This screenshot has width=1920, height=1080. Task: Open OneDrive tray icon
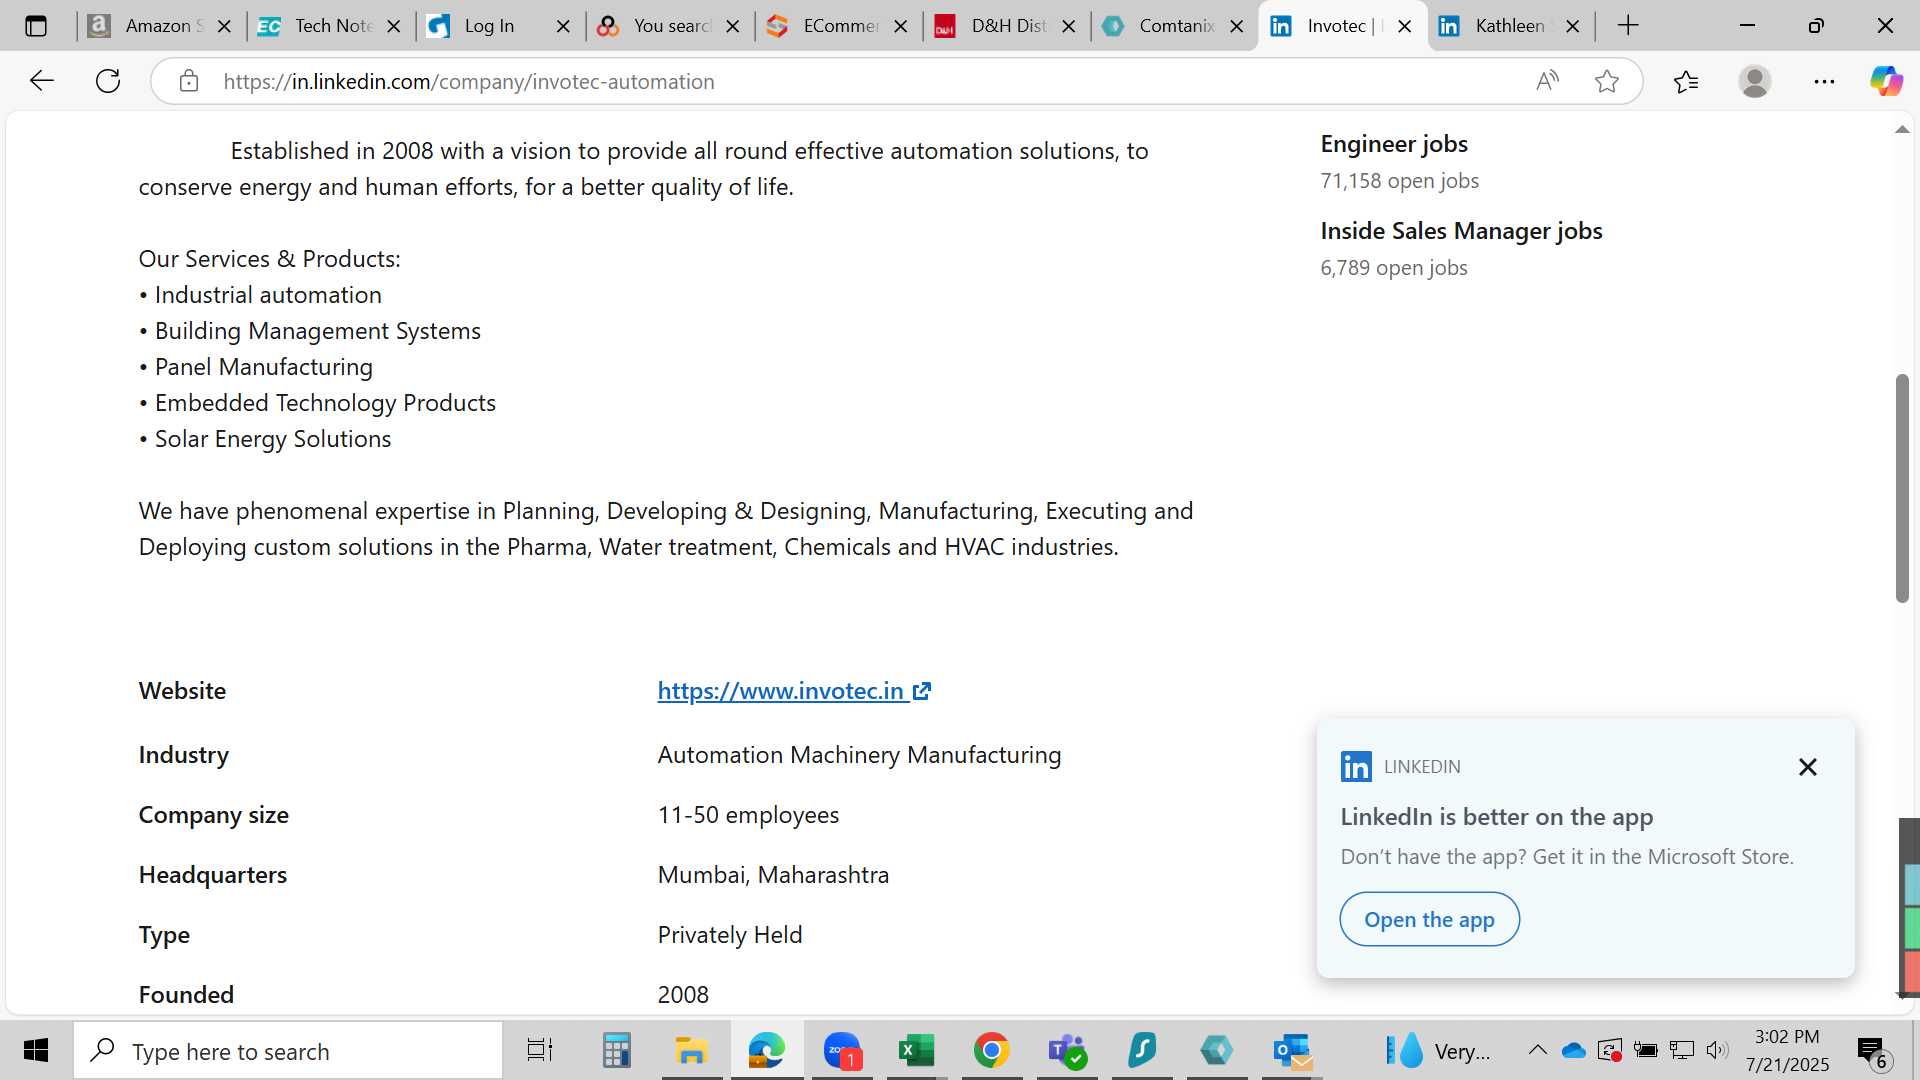pyautogui.click(x=1574, y=1050)
